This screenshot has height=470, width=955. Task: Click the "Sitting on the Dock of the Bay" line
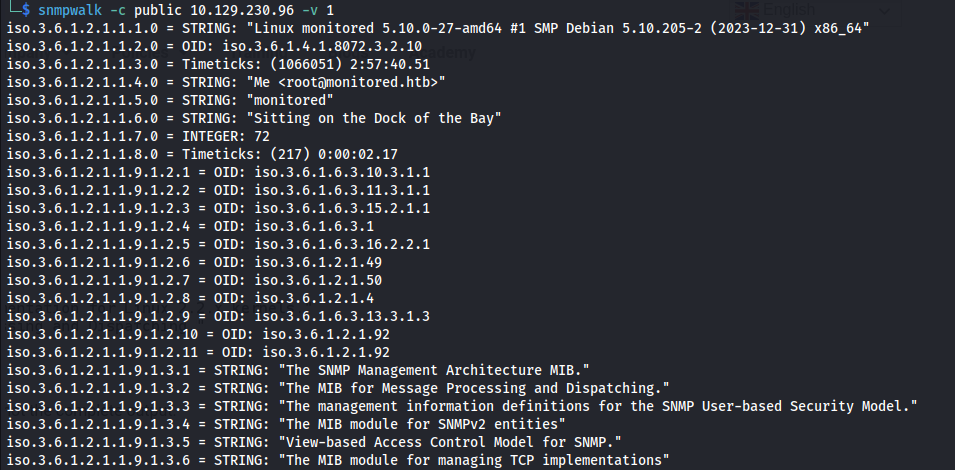coord(253,118)
